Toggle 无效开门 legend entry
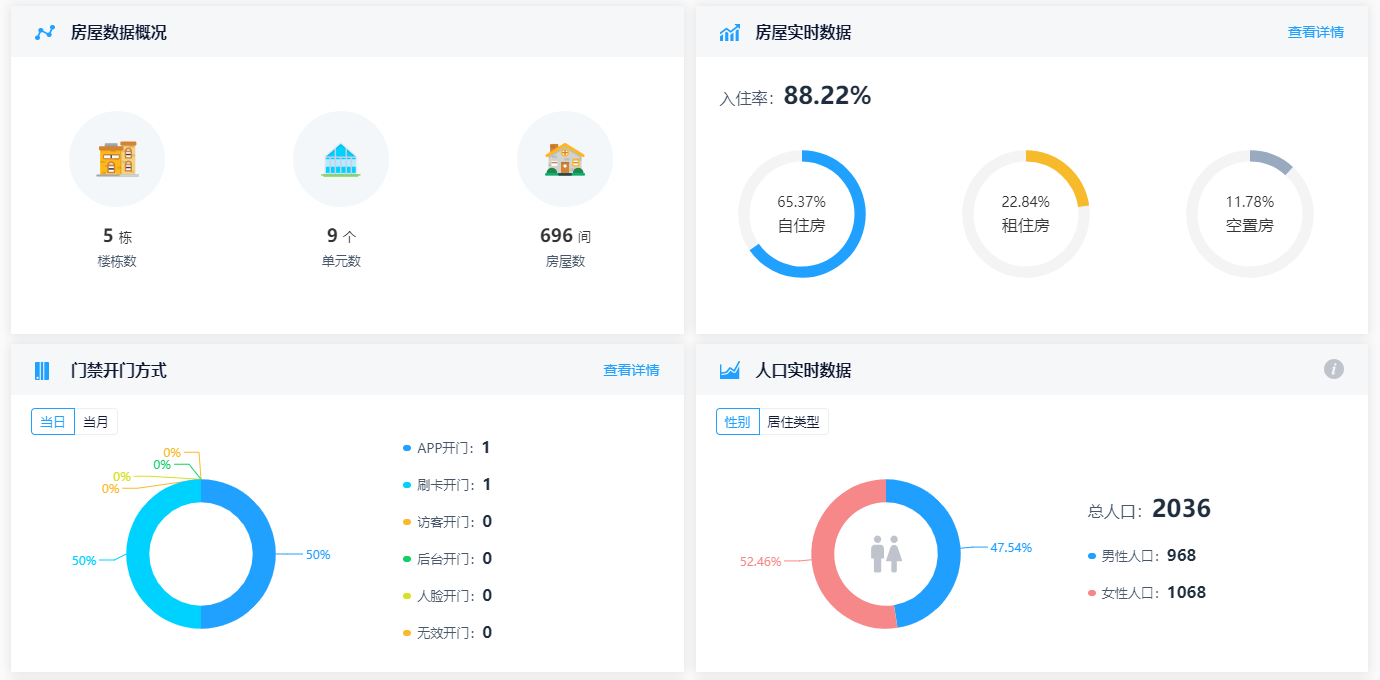 [447, 633]
